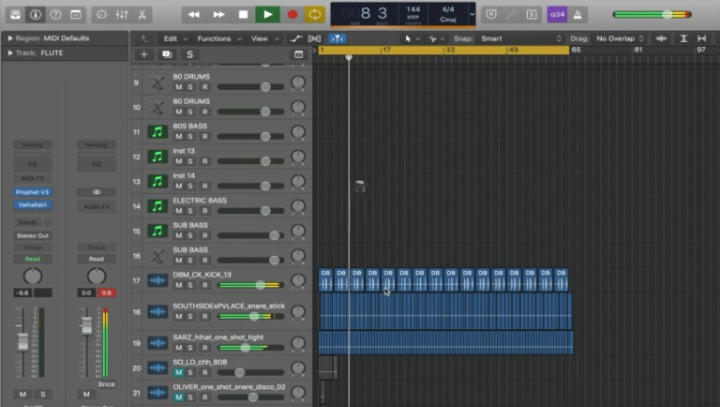Click the Stereo Out output slot

click(x=32, y=236)
